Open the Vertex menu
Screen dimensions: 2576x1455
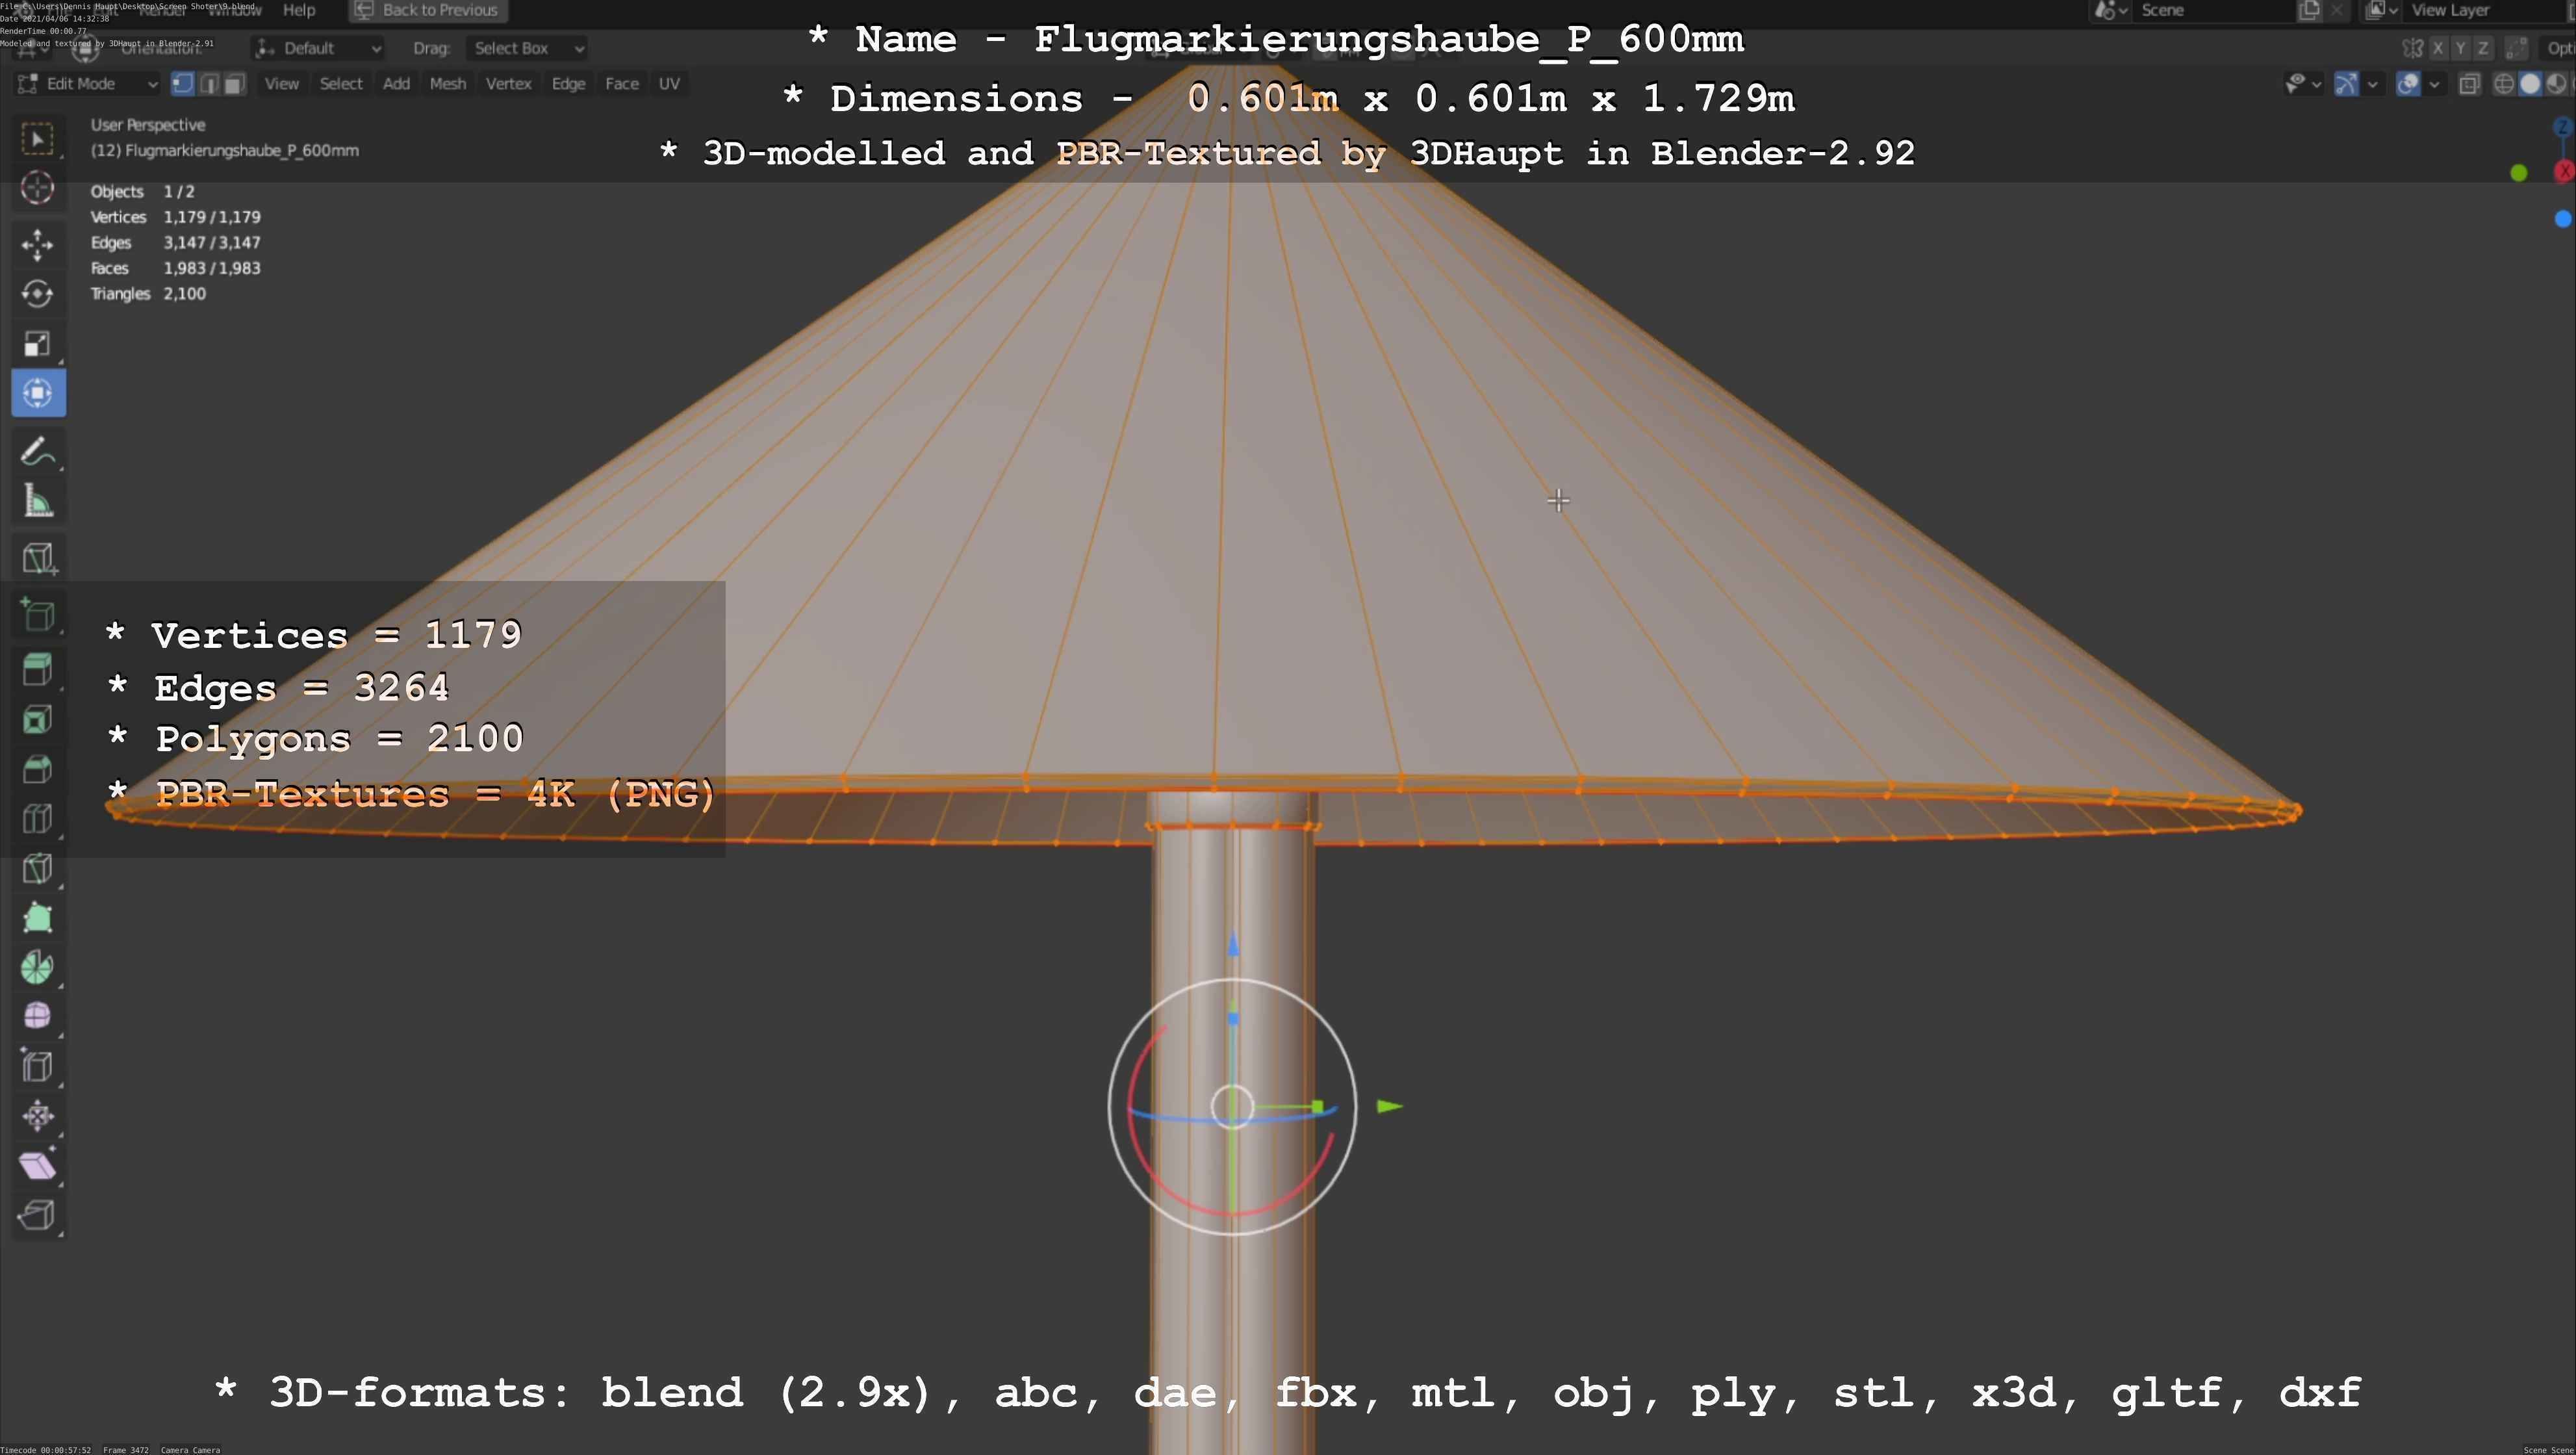click(x=508, y=84)
